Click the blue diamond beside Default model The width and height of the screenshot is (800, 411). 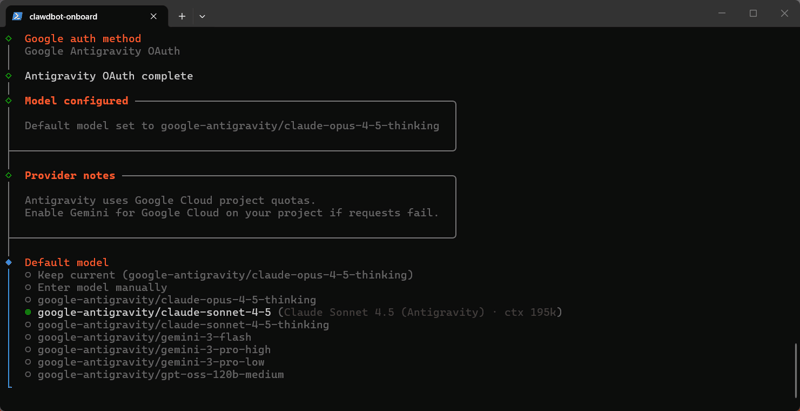coord(8,263)
